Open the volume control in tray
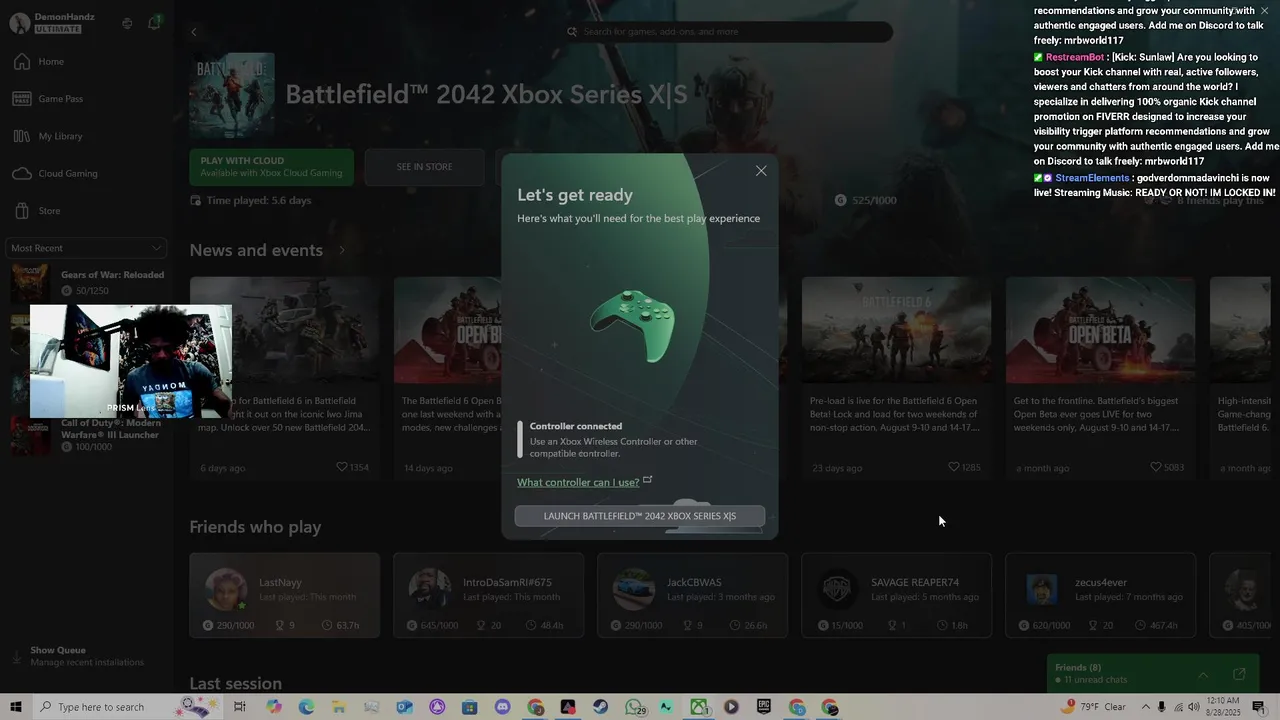 1193,707
